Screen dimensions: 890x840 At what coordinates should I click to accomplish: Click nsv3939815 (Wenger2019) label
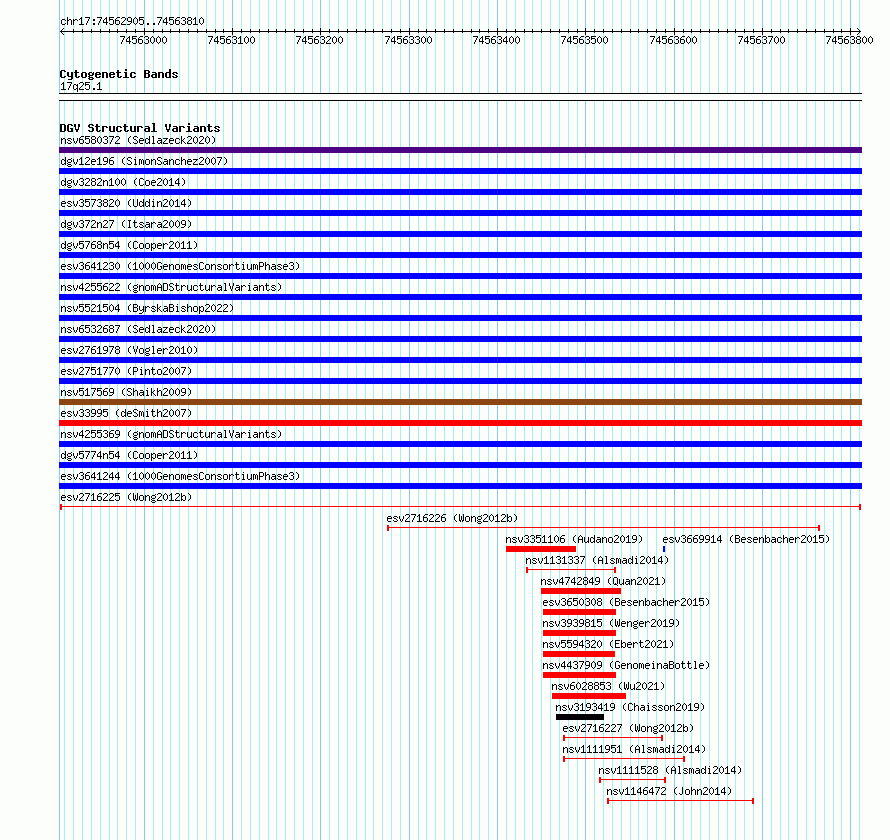[x=611, y=623]
